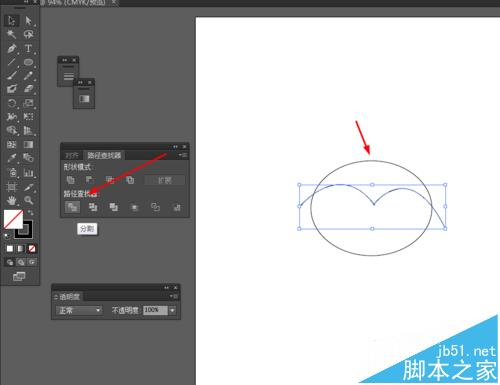Select the Selection tool (black arrow)
Screen dimensions: 500x385
pyautogui.click(x=11, y=21)
